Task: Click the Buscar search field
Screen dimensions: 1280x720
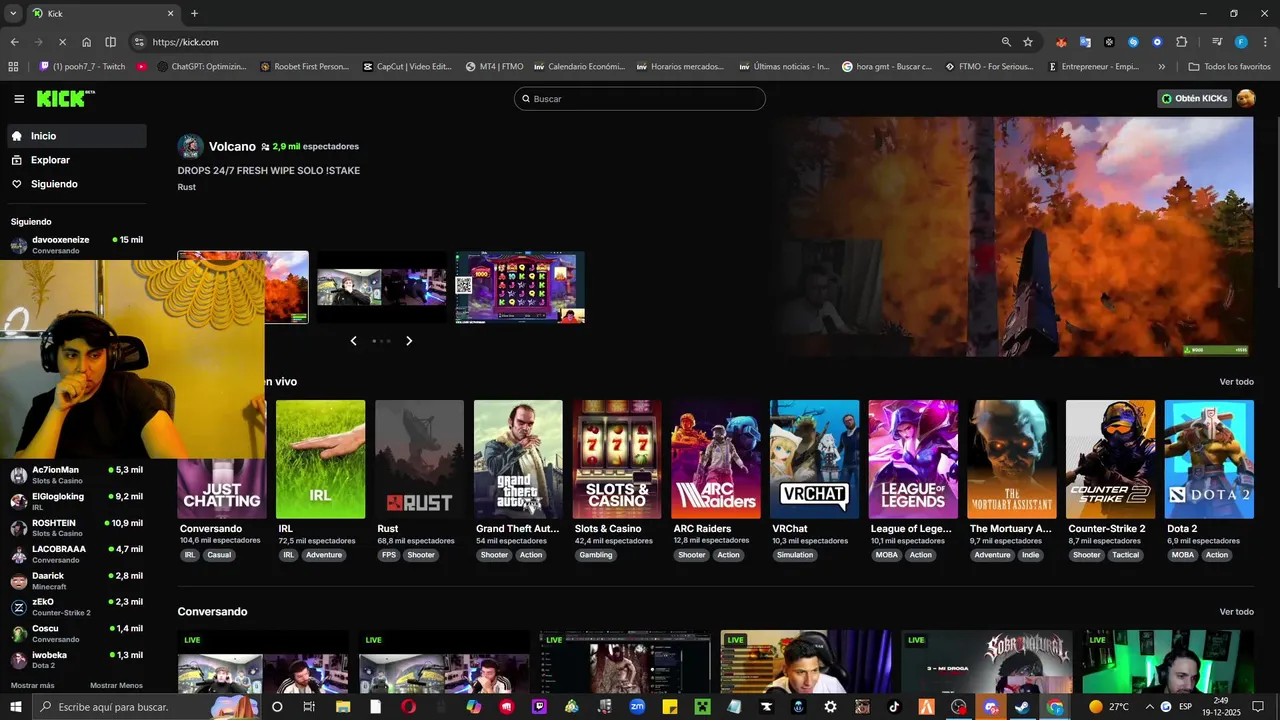Action: point(640,99)
